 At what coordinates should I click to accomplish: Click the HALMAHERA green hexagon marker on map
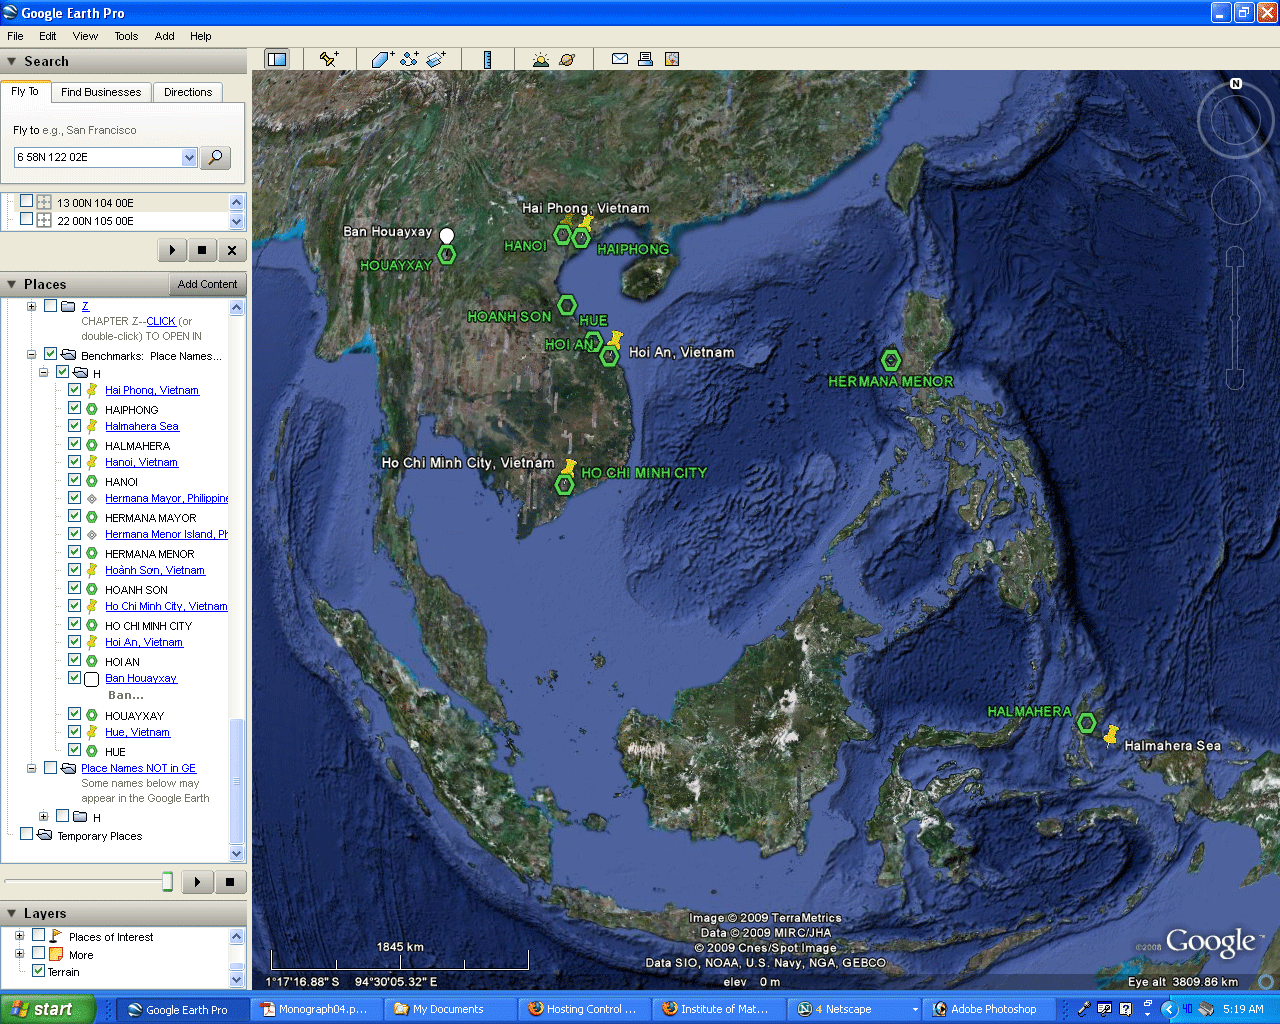click(x=1086, y=722)
